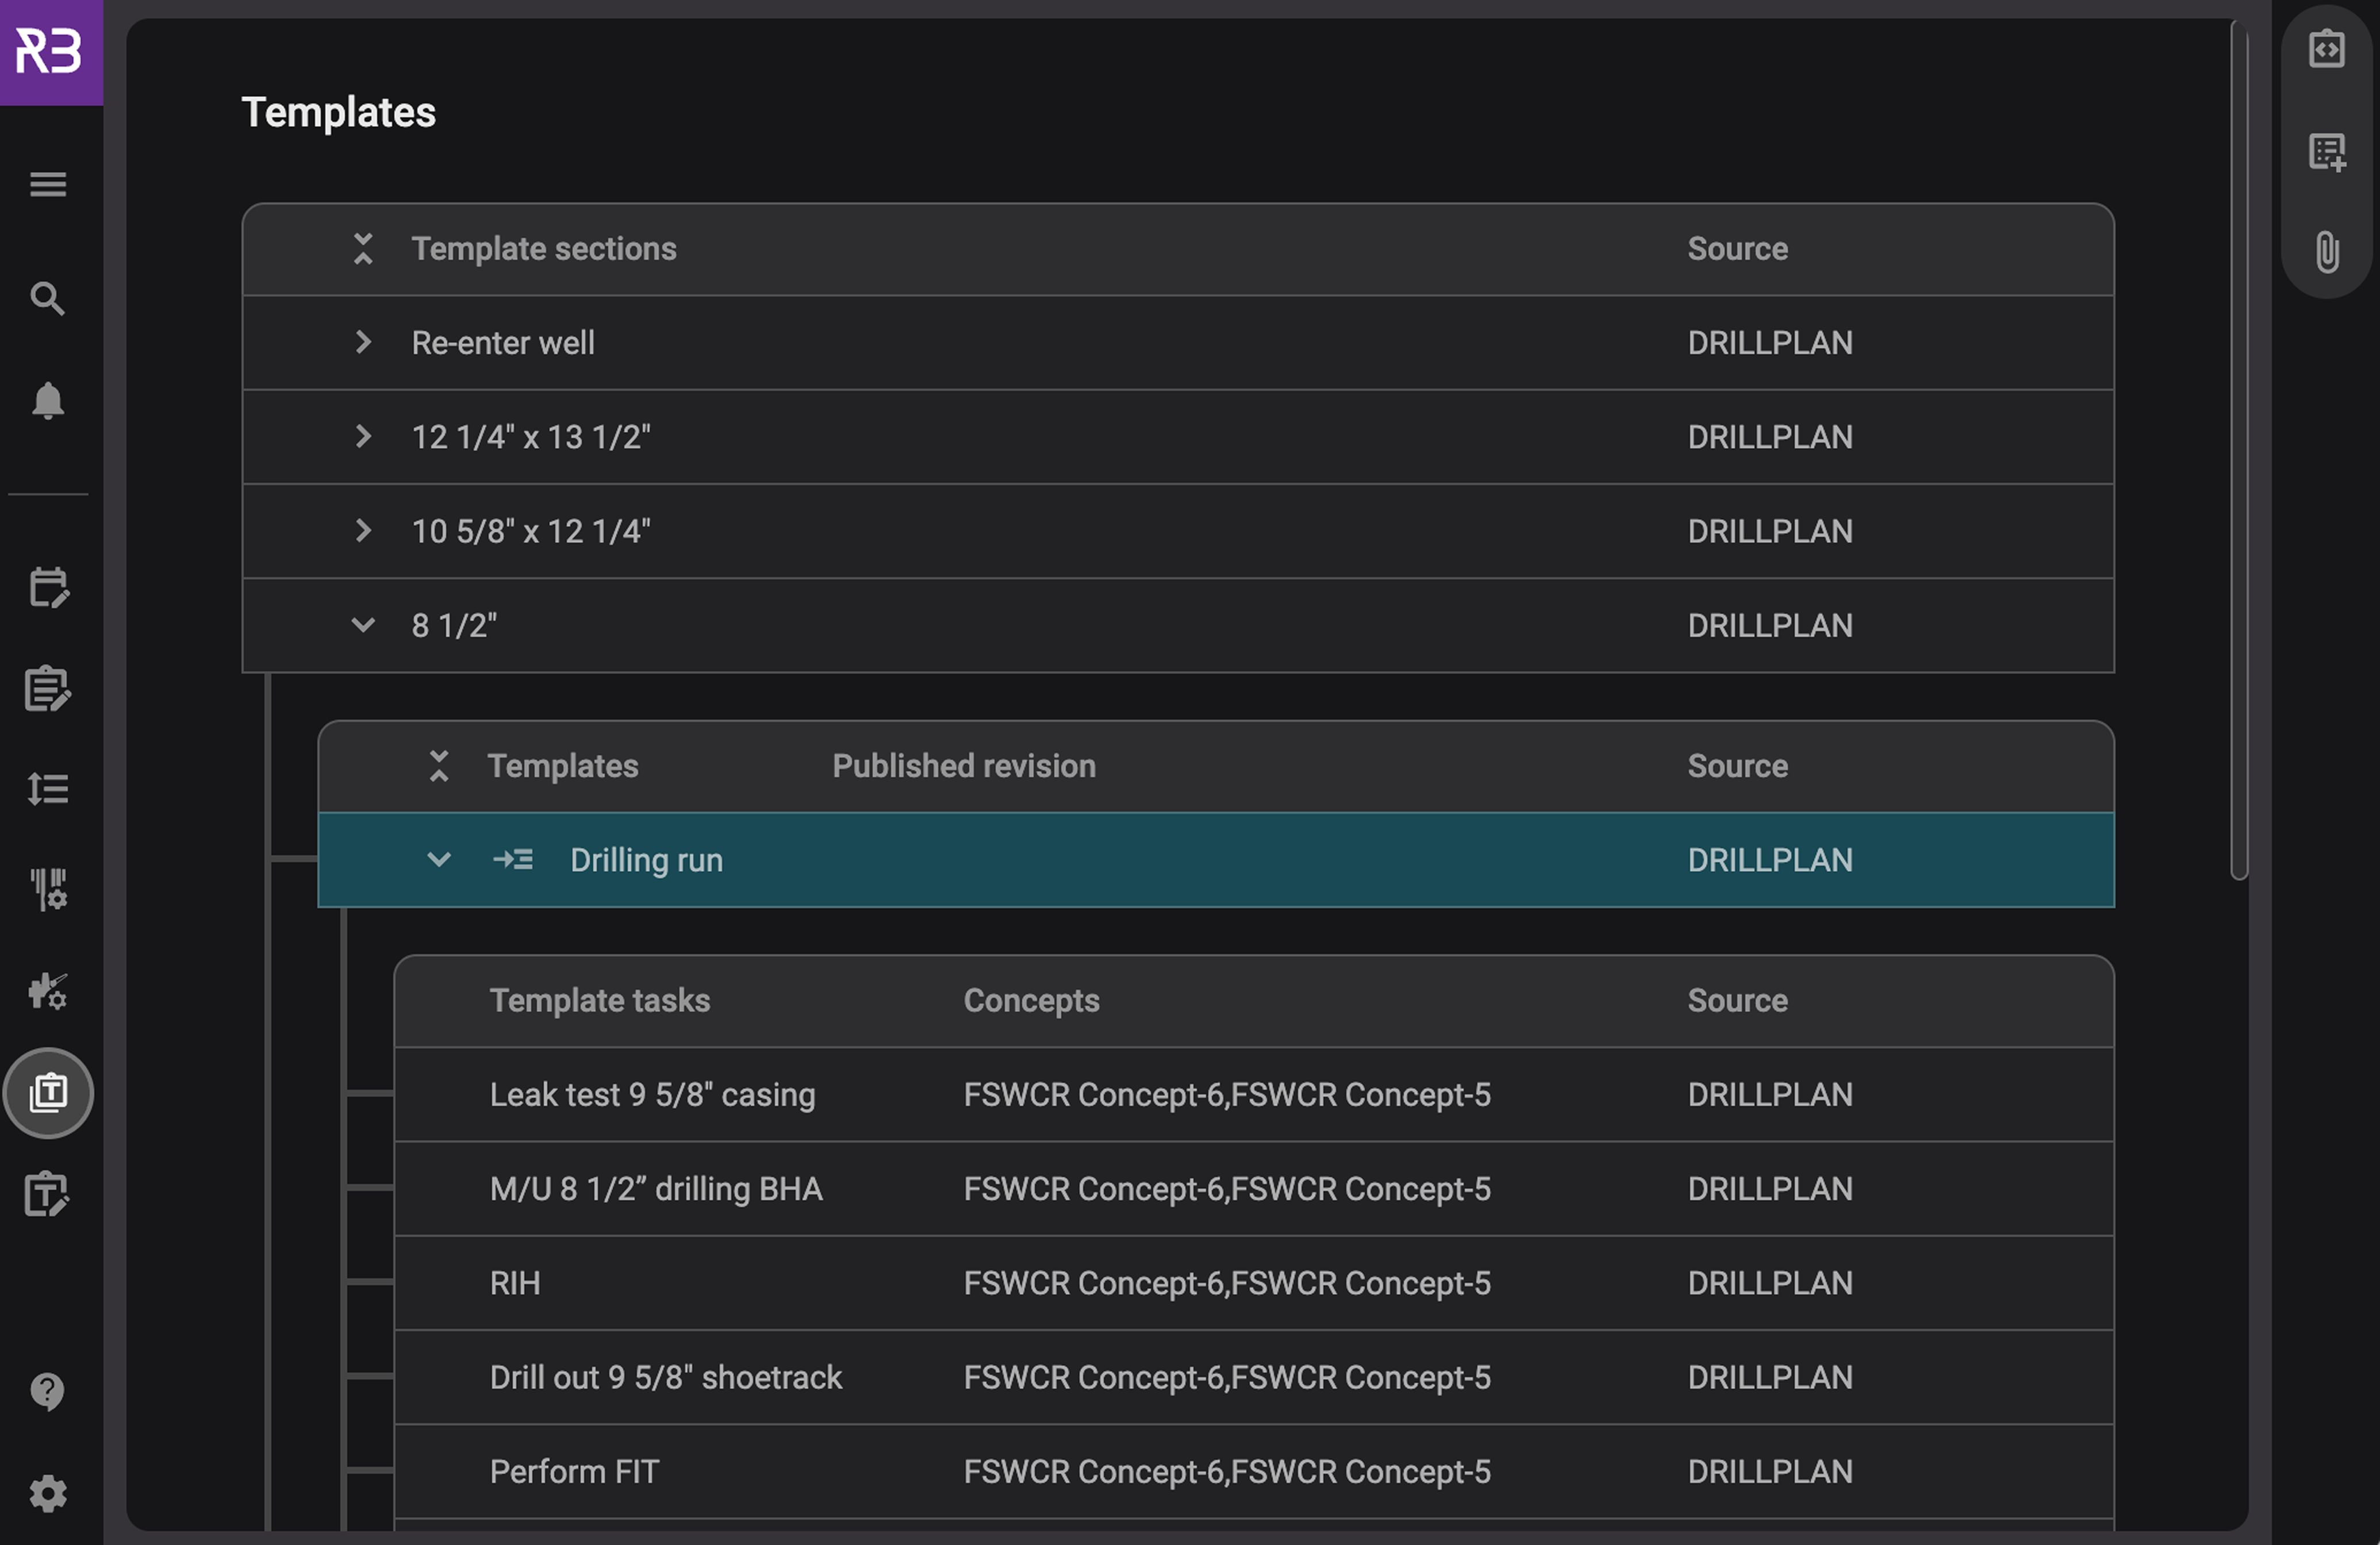Click the code clipboard icon top right
Image resolution: width=2380 pixels, height=1545 pixels.
click(2327, 48)
